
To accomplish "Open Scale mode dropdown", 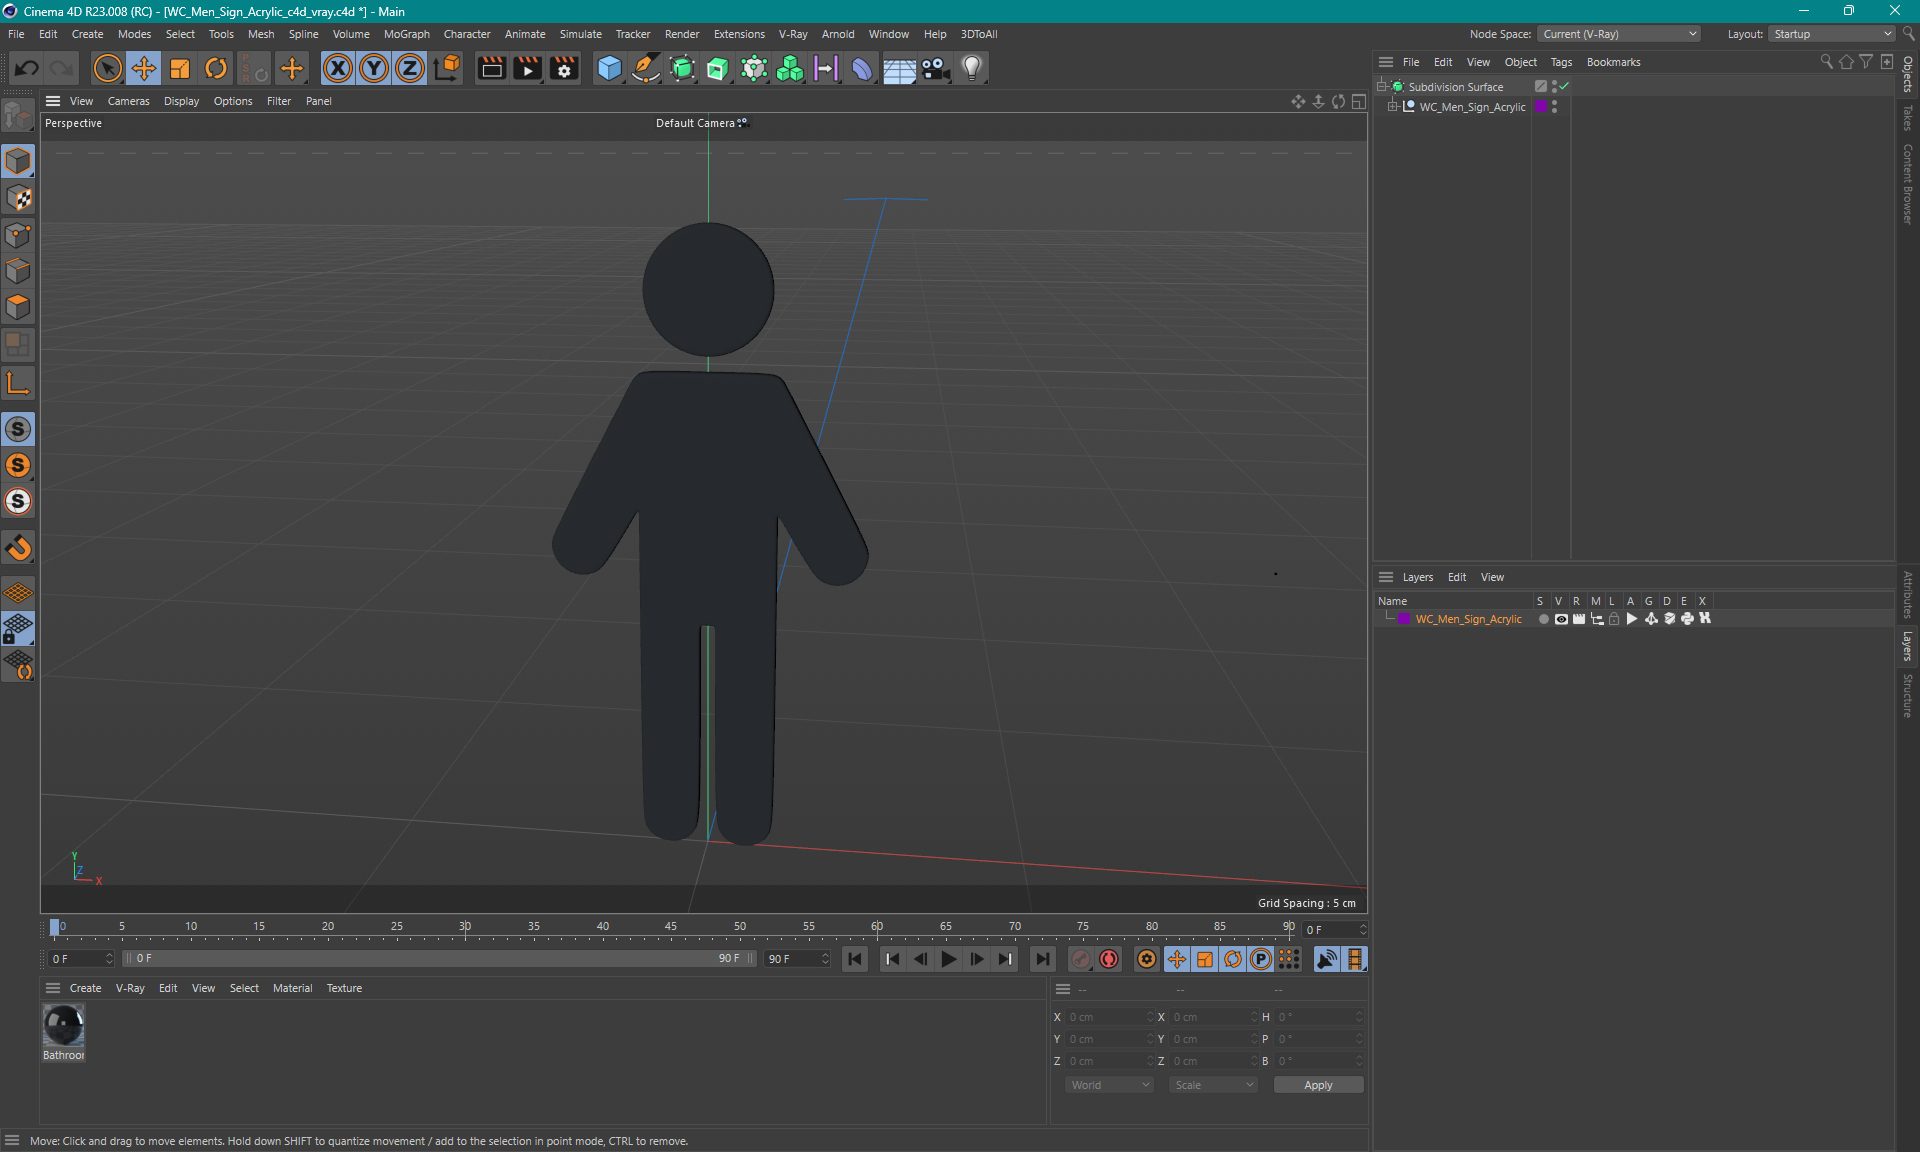I will click(x=1213, y=1085).
